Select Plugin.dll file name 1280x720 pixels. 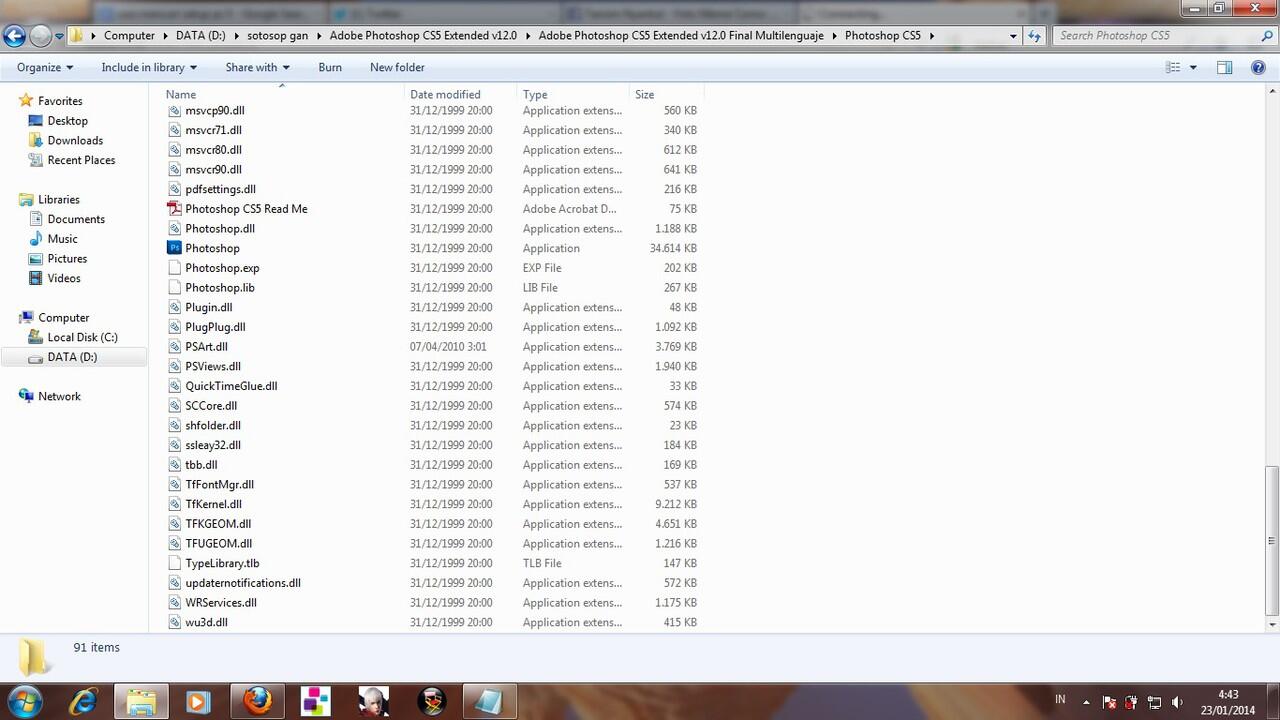[209, 307]
